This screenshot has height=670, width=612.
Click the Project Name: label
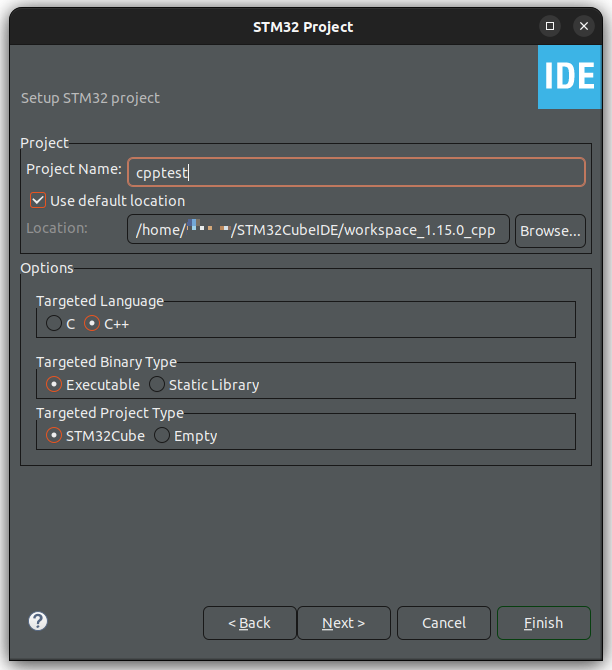coord(74,169)
